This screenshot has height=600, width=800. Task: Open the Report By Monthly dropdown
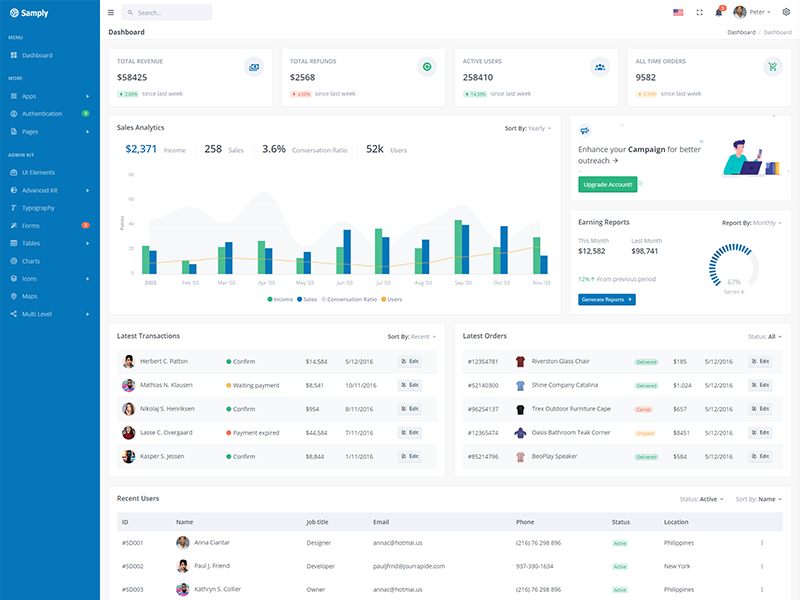[752, 223]
